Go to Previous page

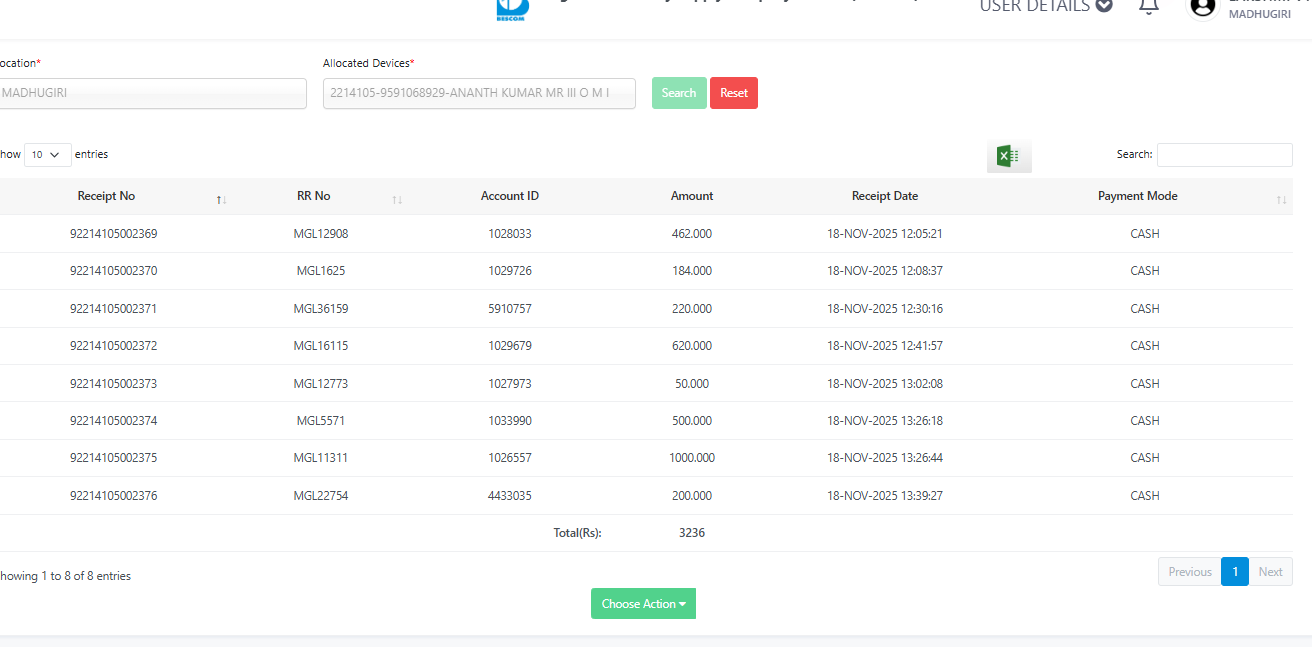(x=1190, y=572)
